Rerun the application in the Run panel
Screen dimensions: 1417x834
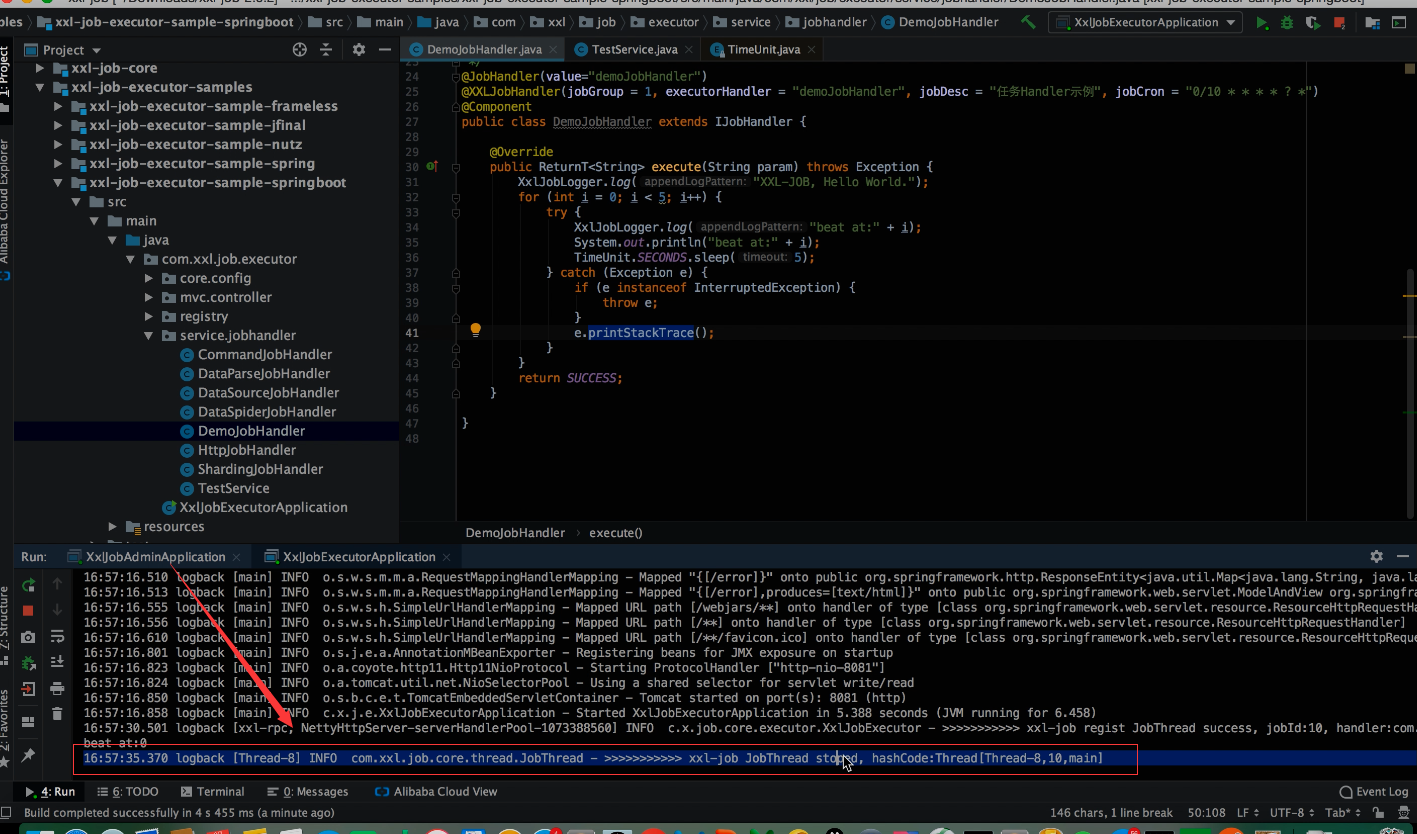click(28, 584)
